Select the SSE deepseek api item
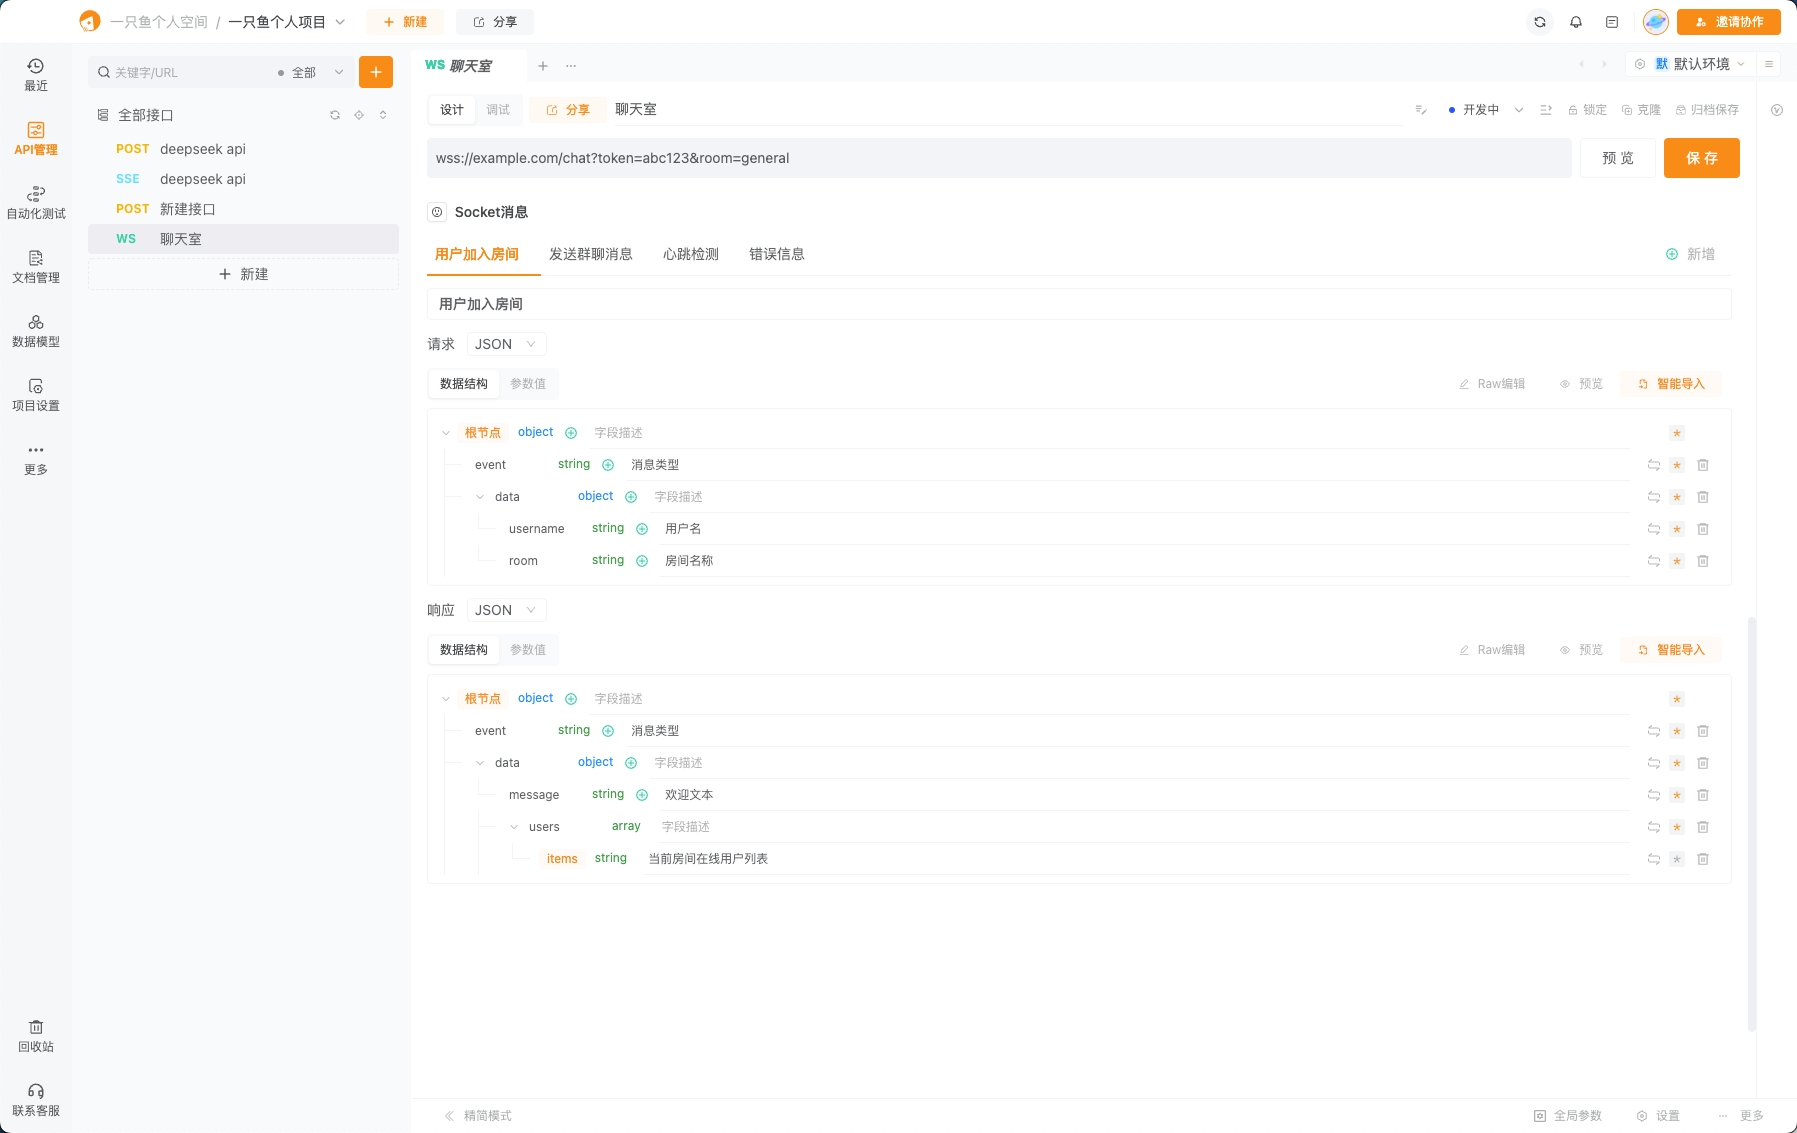The image size is (1797, 1133). 243,179
